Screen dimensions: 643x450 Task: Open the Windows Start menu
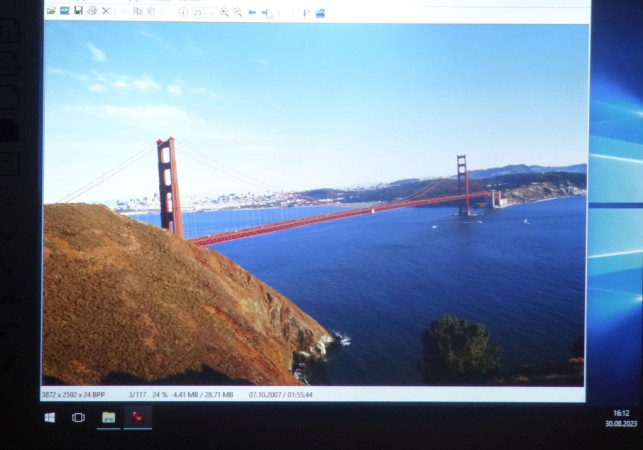(49, 417)
